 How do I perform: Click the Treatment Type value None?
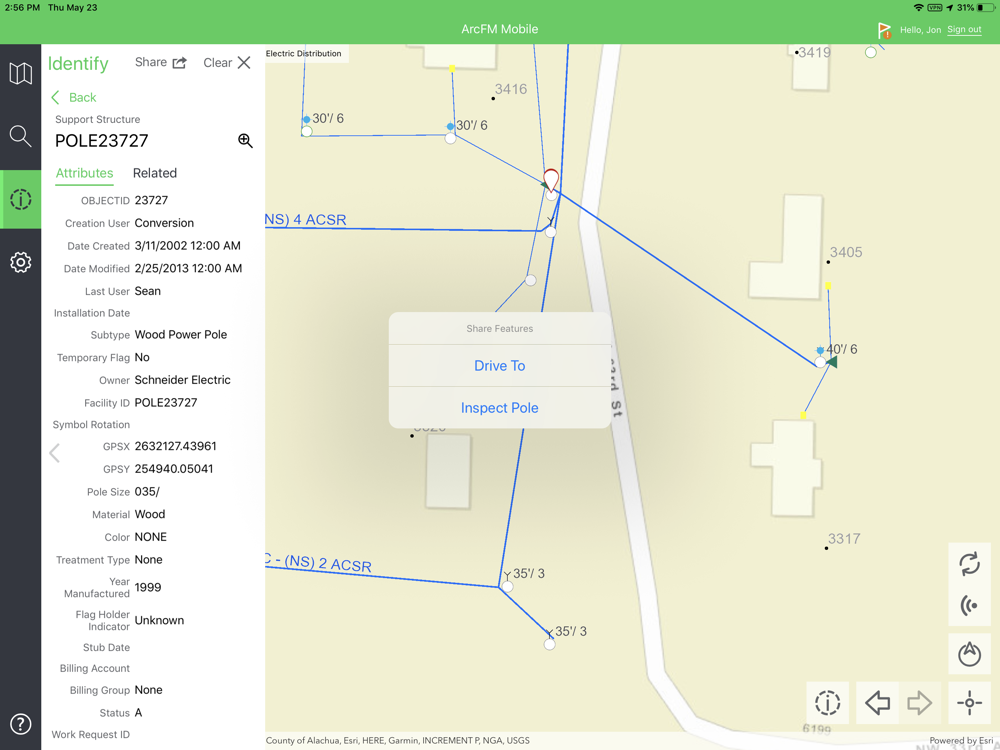click(149, 559)
